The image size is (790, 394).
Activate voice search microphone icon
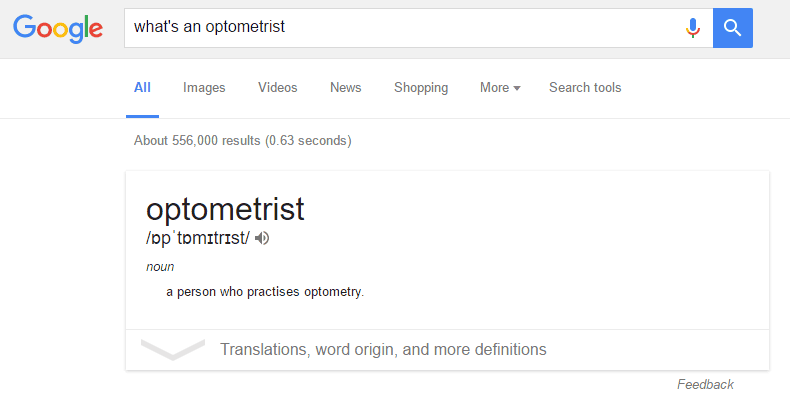(x=693, y=28)
